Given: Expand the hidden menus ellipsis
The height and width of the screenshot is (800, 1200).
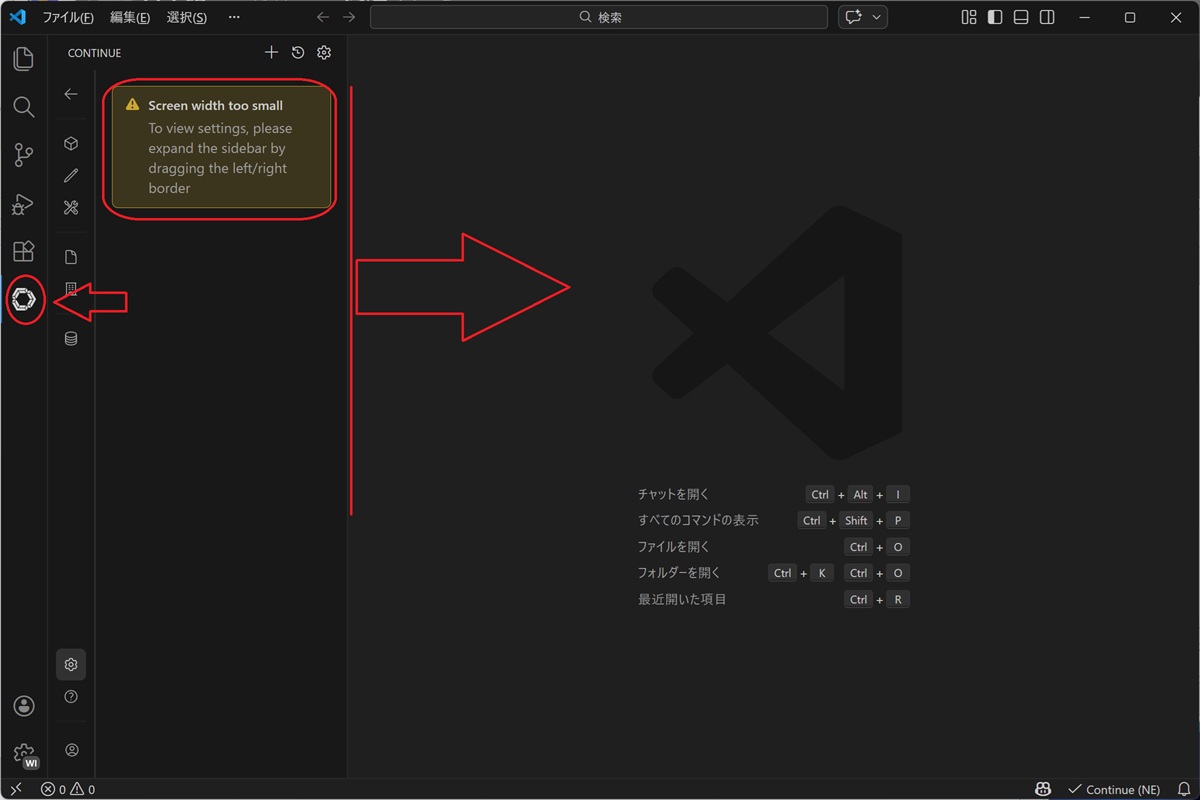Looking at the screenshot, I should point(234,17).
